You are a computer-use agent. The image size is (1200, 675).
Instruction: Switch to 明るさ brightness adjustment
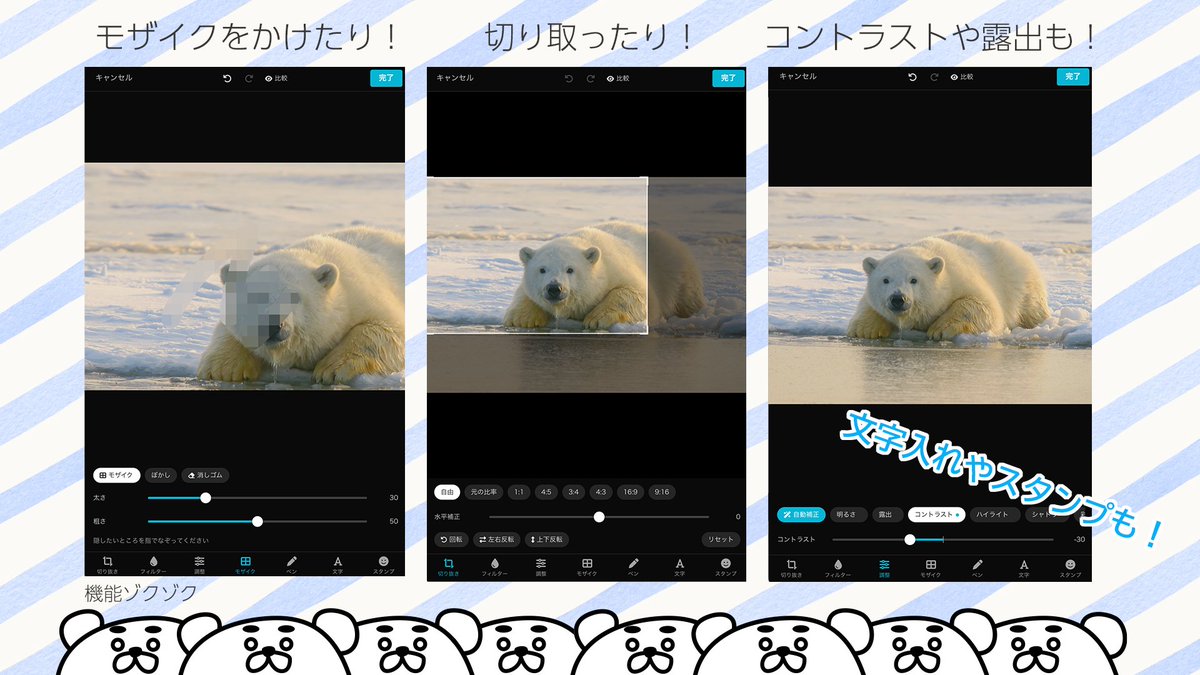tap(847, 515)
